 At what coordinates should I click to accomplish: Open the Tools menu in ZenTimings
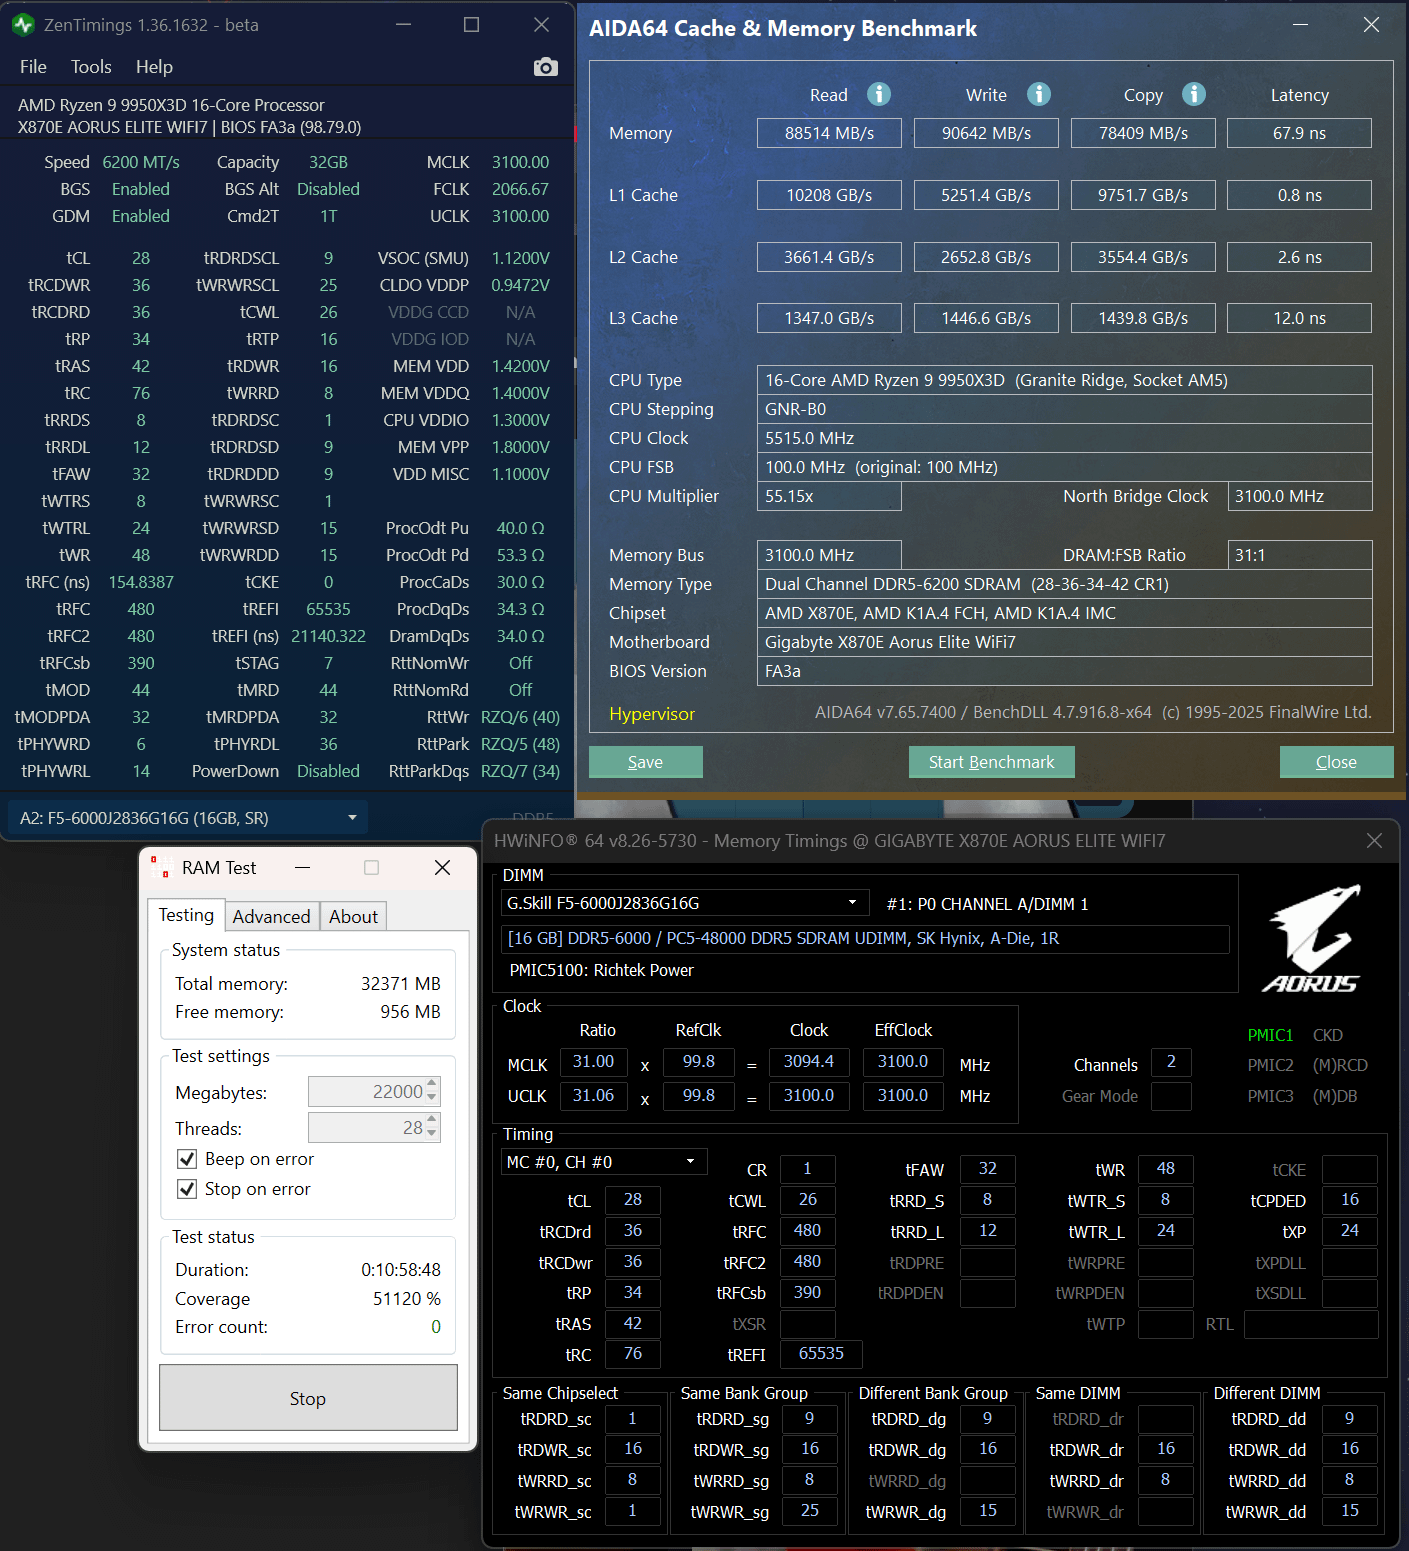pyautogui.click(x=91, y=67)
